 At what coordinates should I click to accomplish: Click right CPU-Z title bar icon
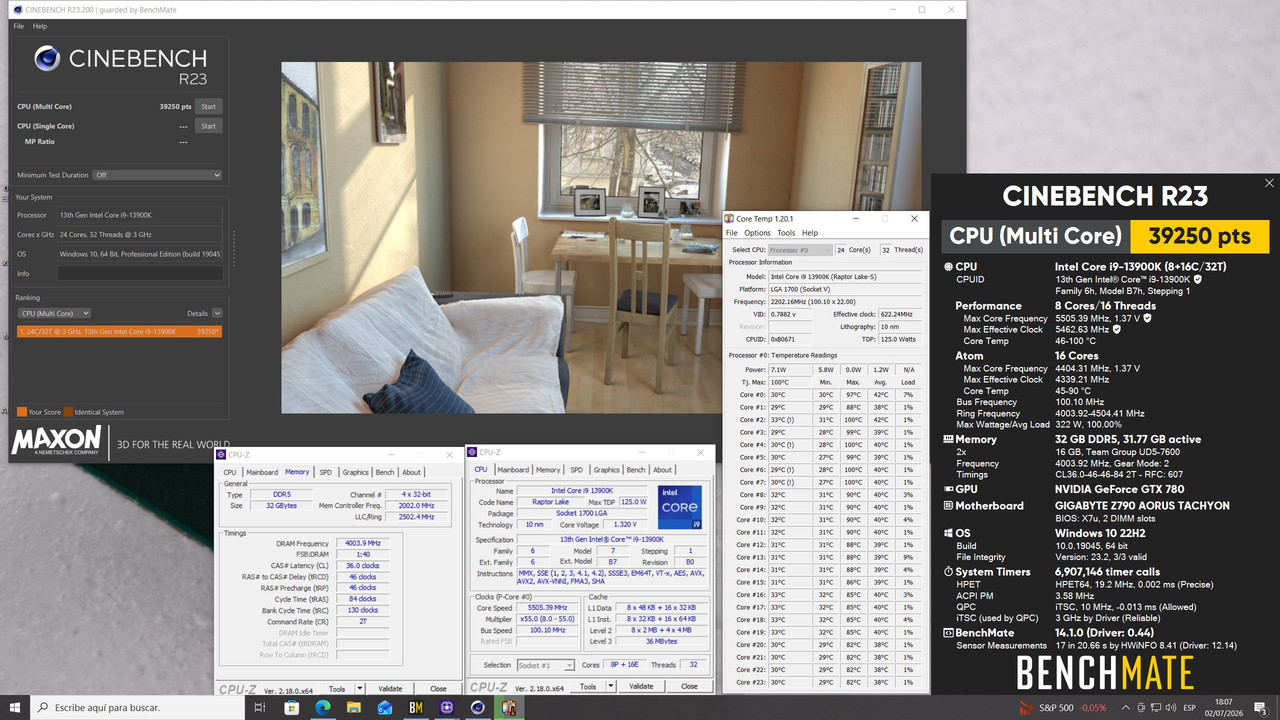coord(474,453)
